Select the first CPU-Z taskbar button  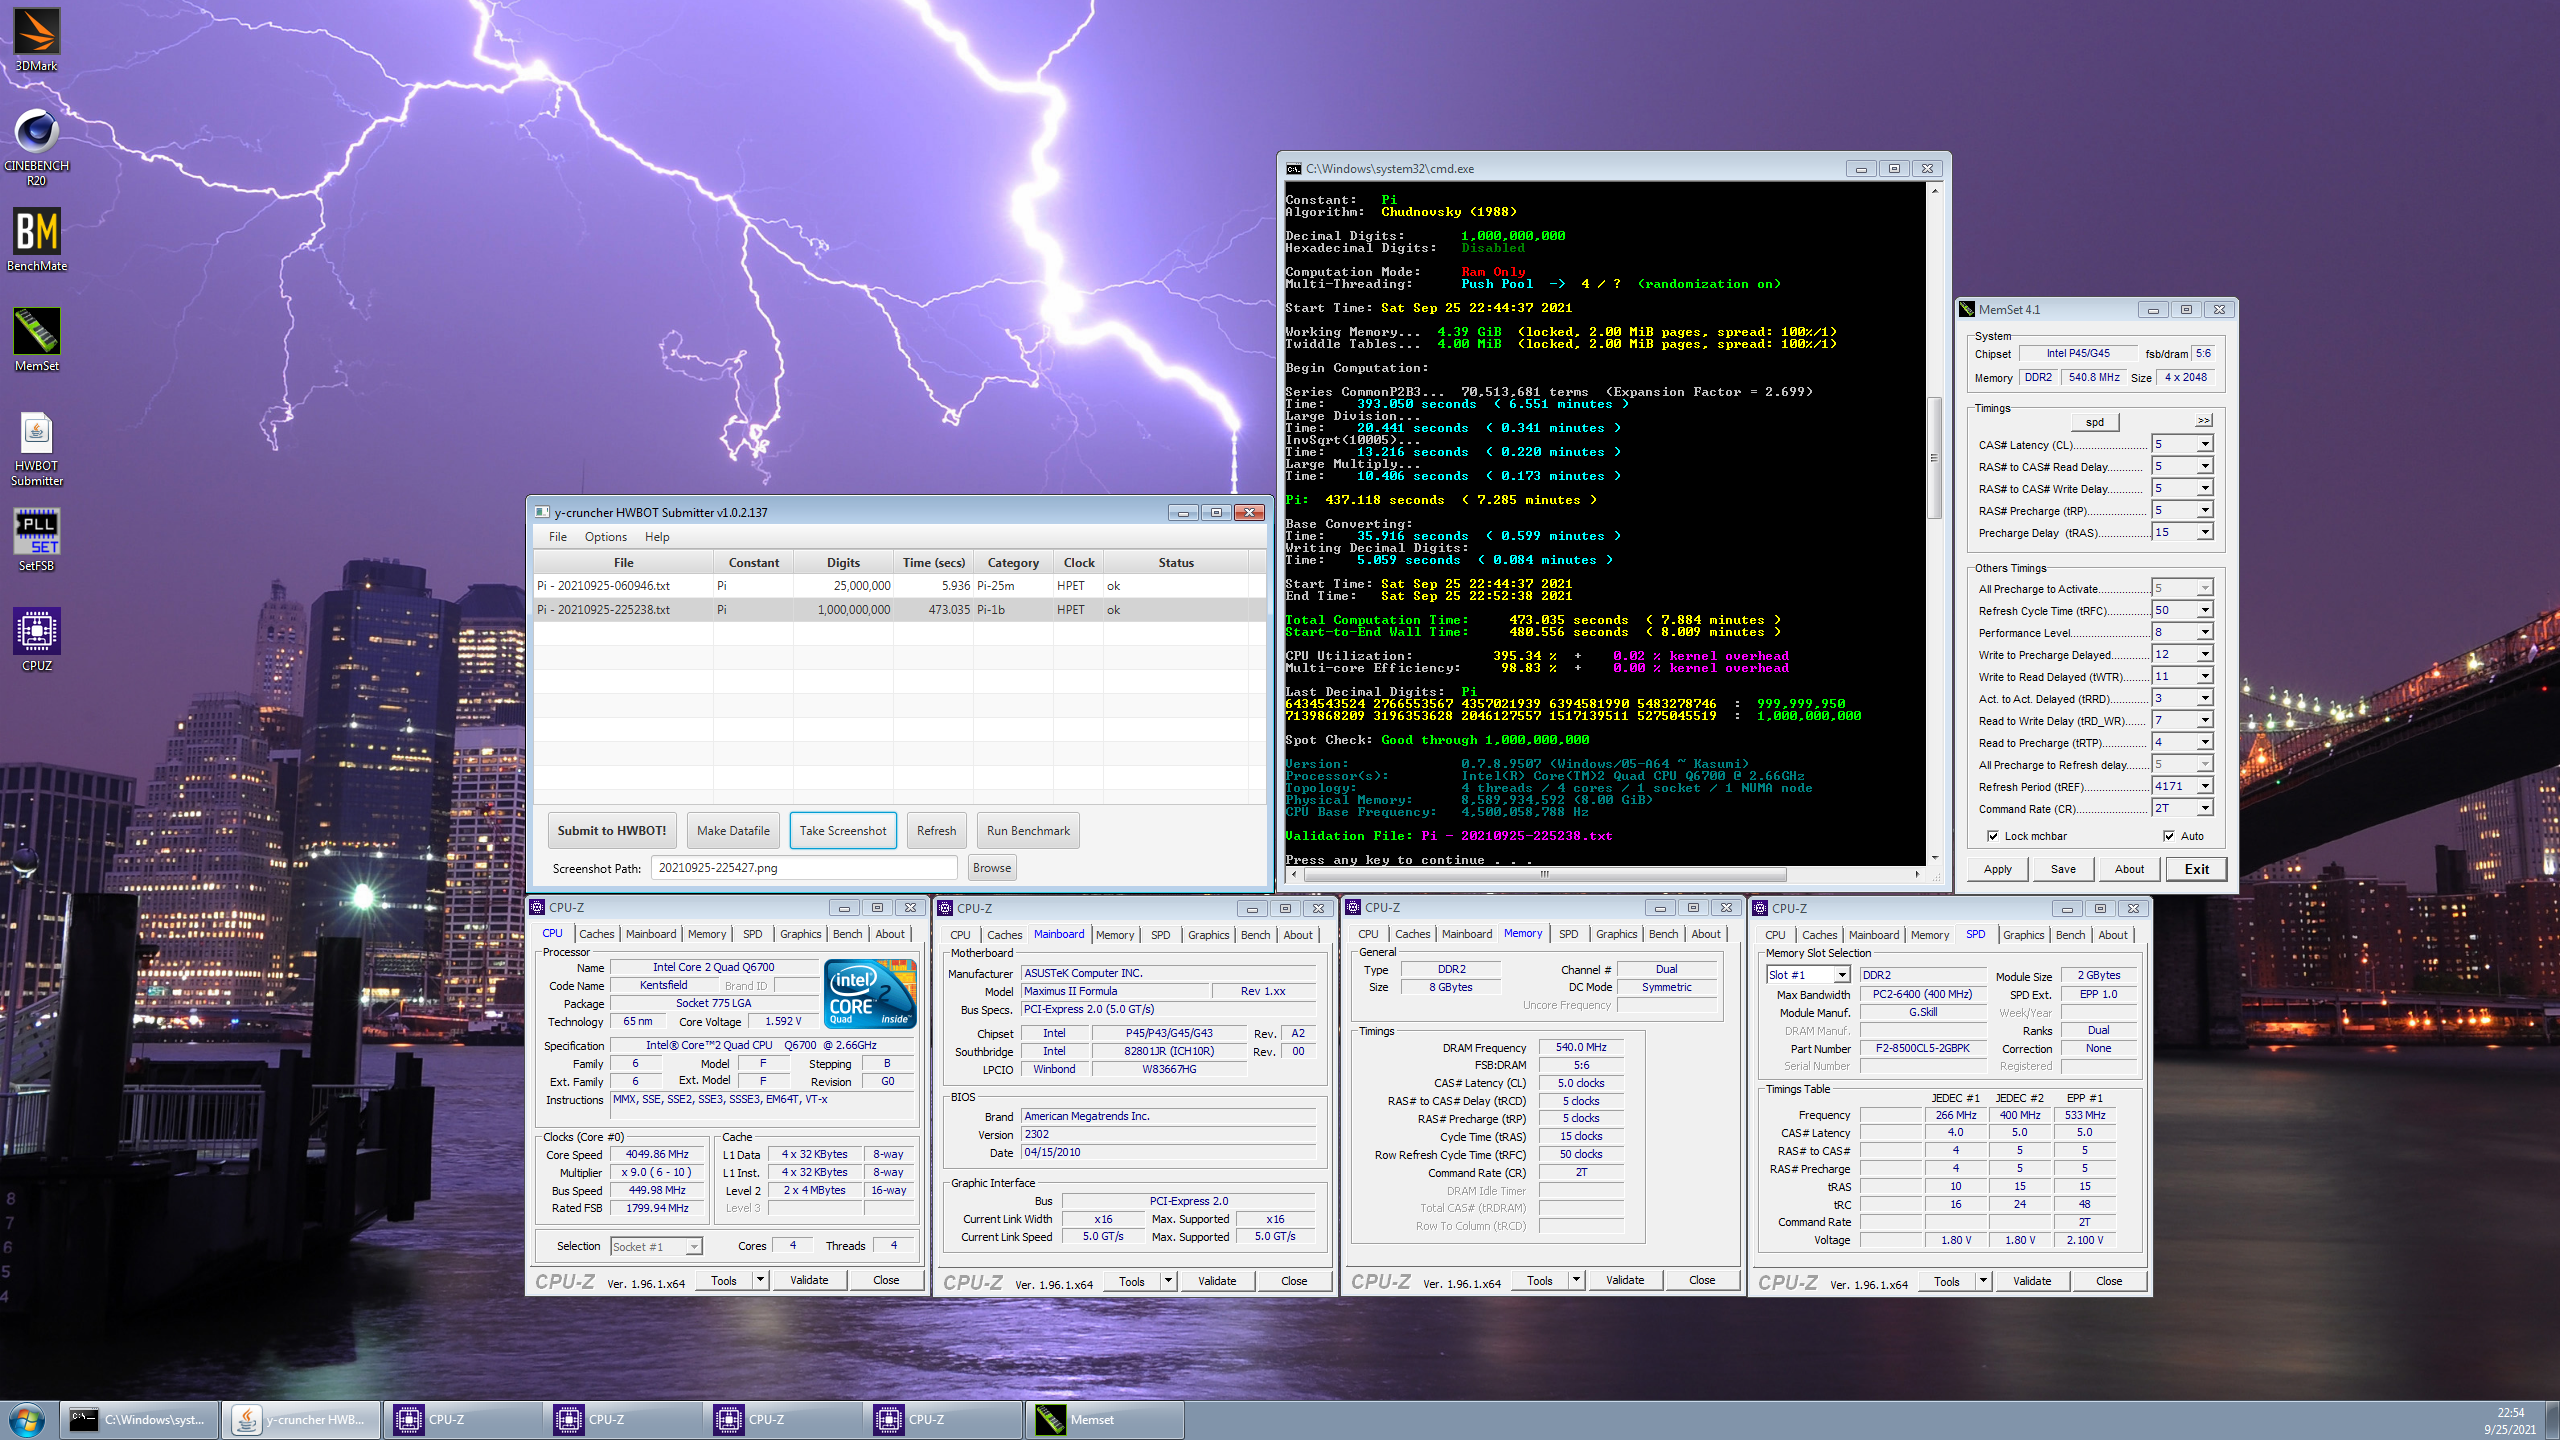462,1419
